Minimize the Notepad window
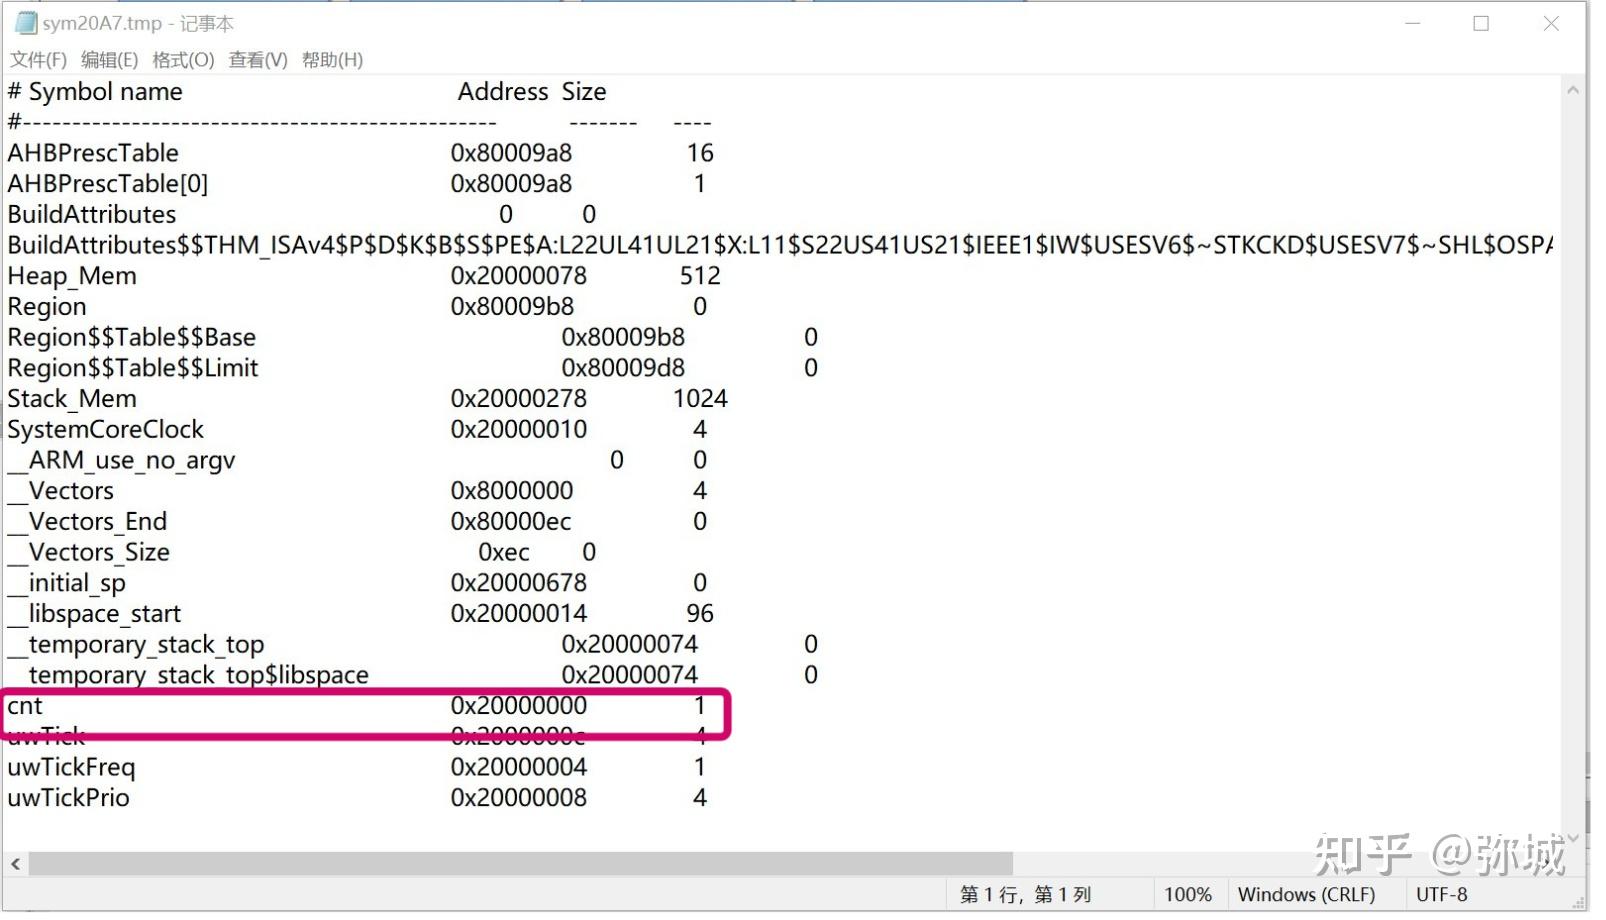 [1412, 23]
